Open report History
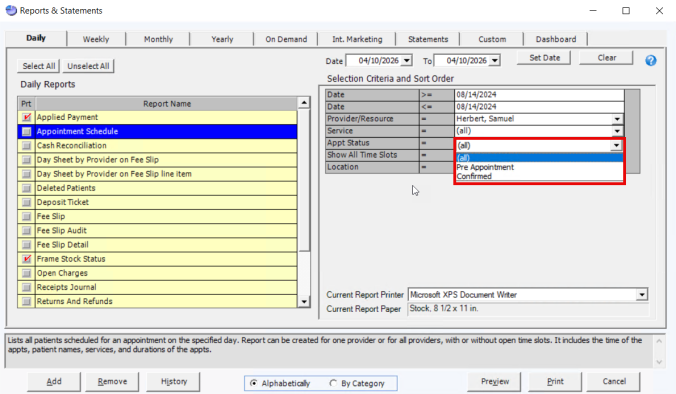This screenshot has height=394, width=676. tap(174, 381)
